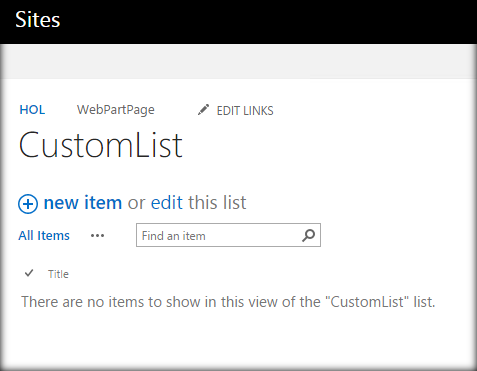
Task: Click the EDIT LINKS text
Action: [245, 111]
